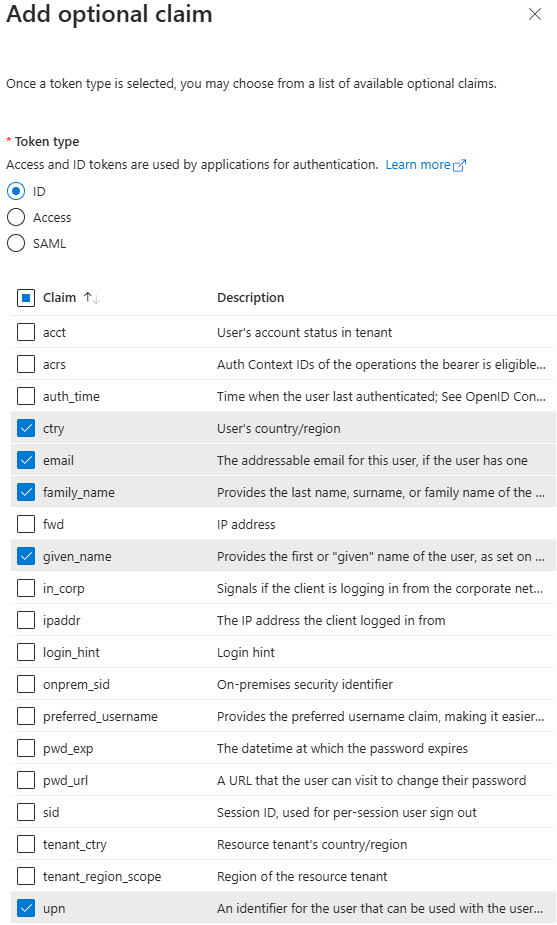Check the preferred_username claim
This screenshot has height=925, width=557.
[x=26, y=716]
